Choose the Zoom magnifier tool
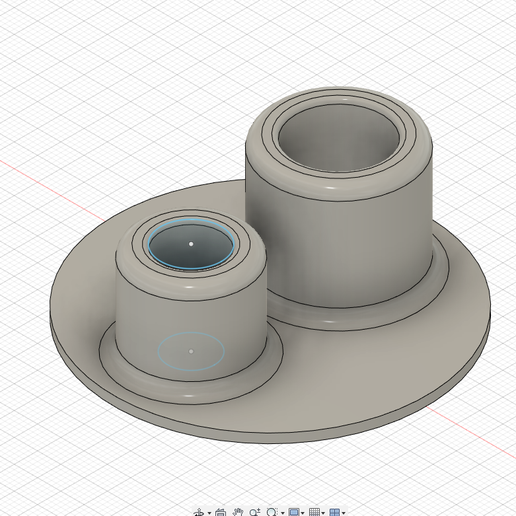 pos(255,513)
